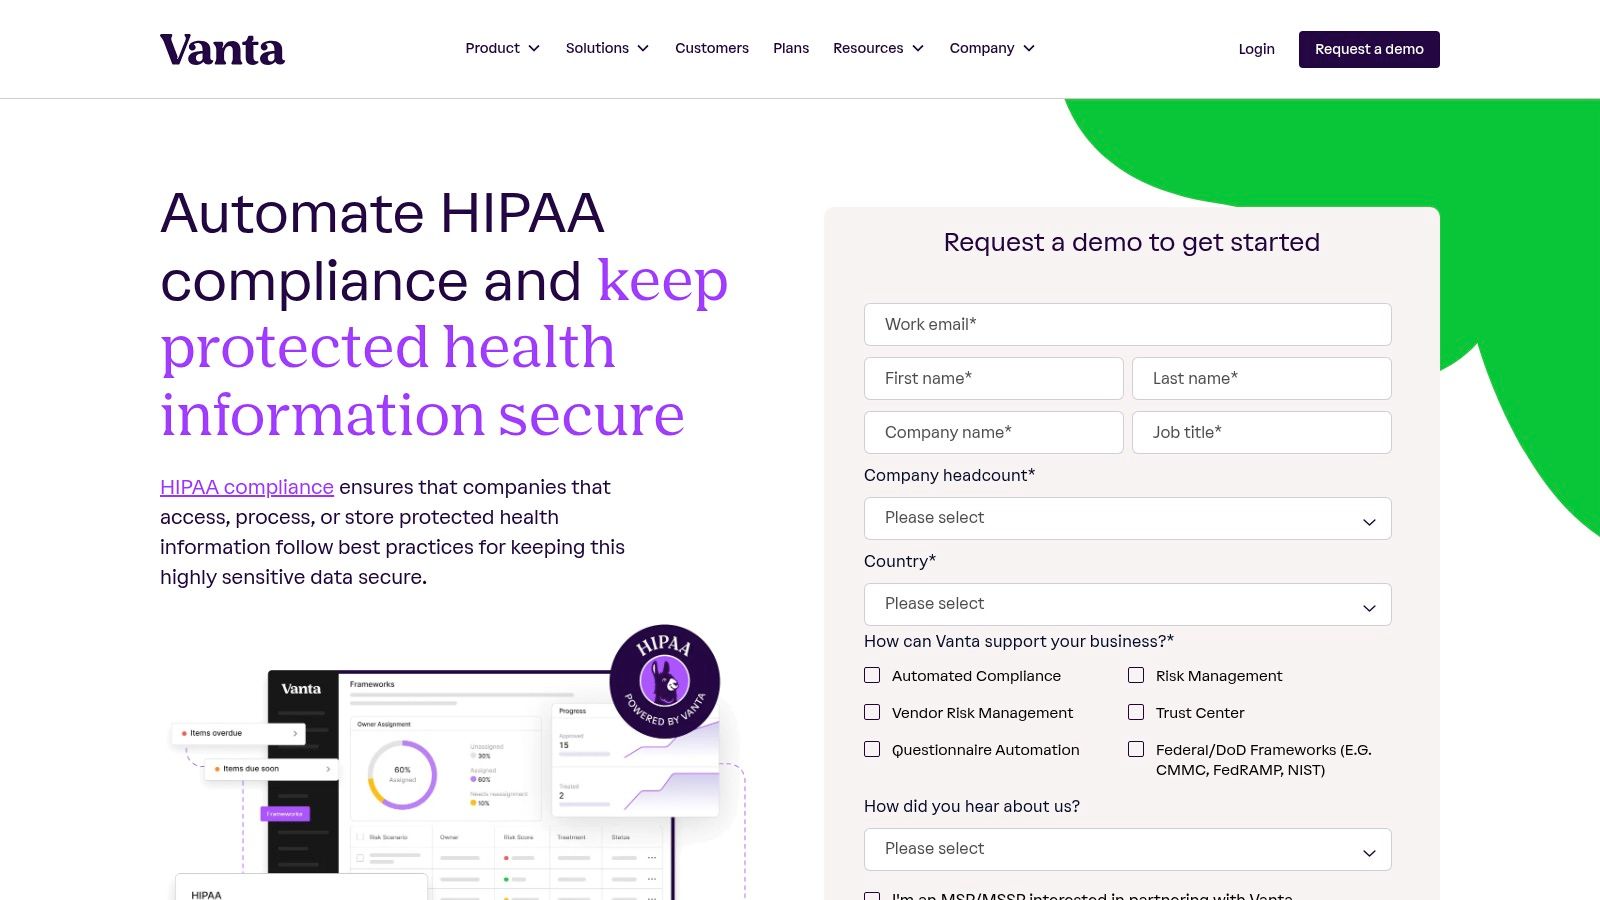
Task: Follow the HIPAA compliance link
Action: click(247, 487)
